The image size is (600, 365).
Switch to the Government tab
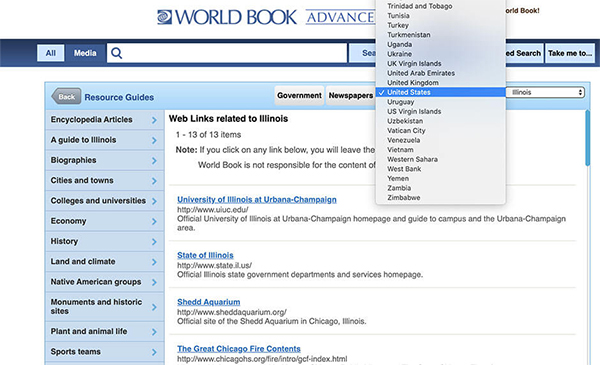[x=299, y=95]
